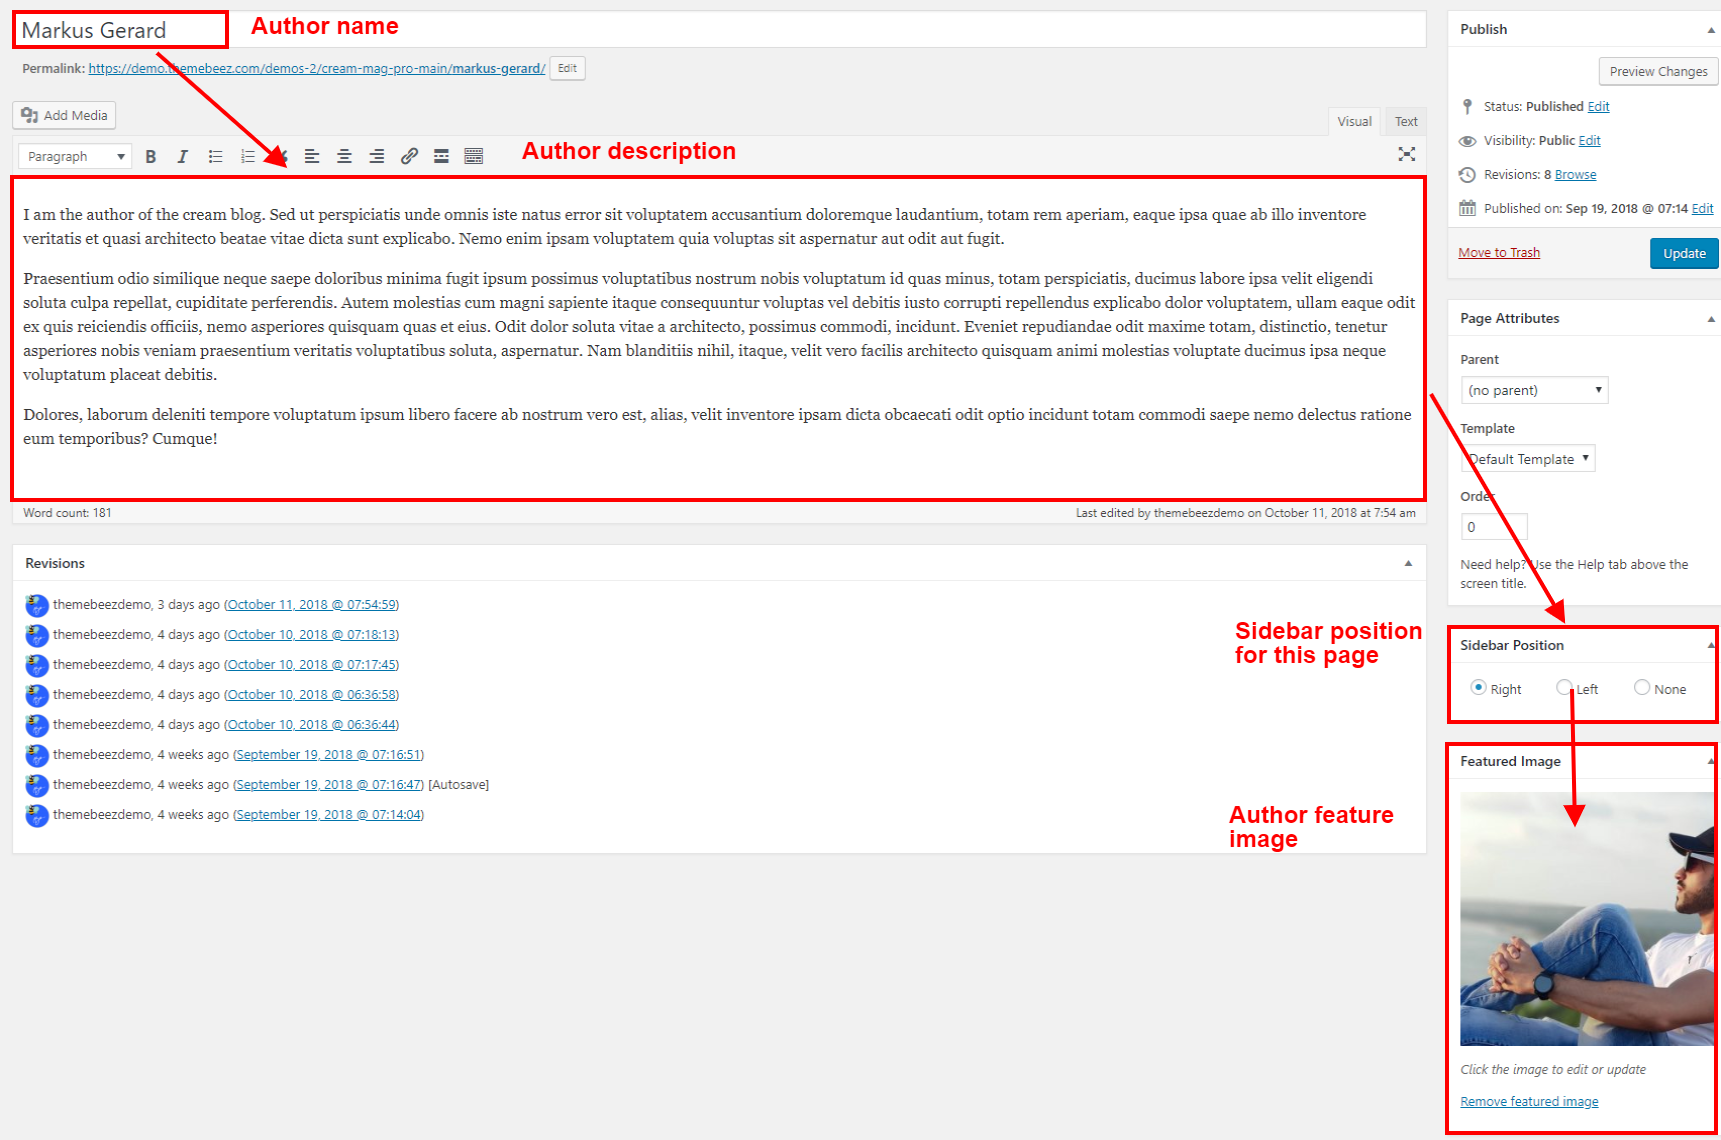This screenshot has height=1140, width=1721.
Task: Open revision September 19, 2018 @ 07:14:04
Action: click(x=329, y=815)
